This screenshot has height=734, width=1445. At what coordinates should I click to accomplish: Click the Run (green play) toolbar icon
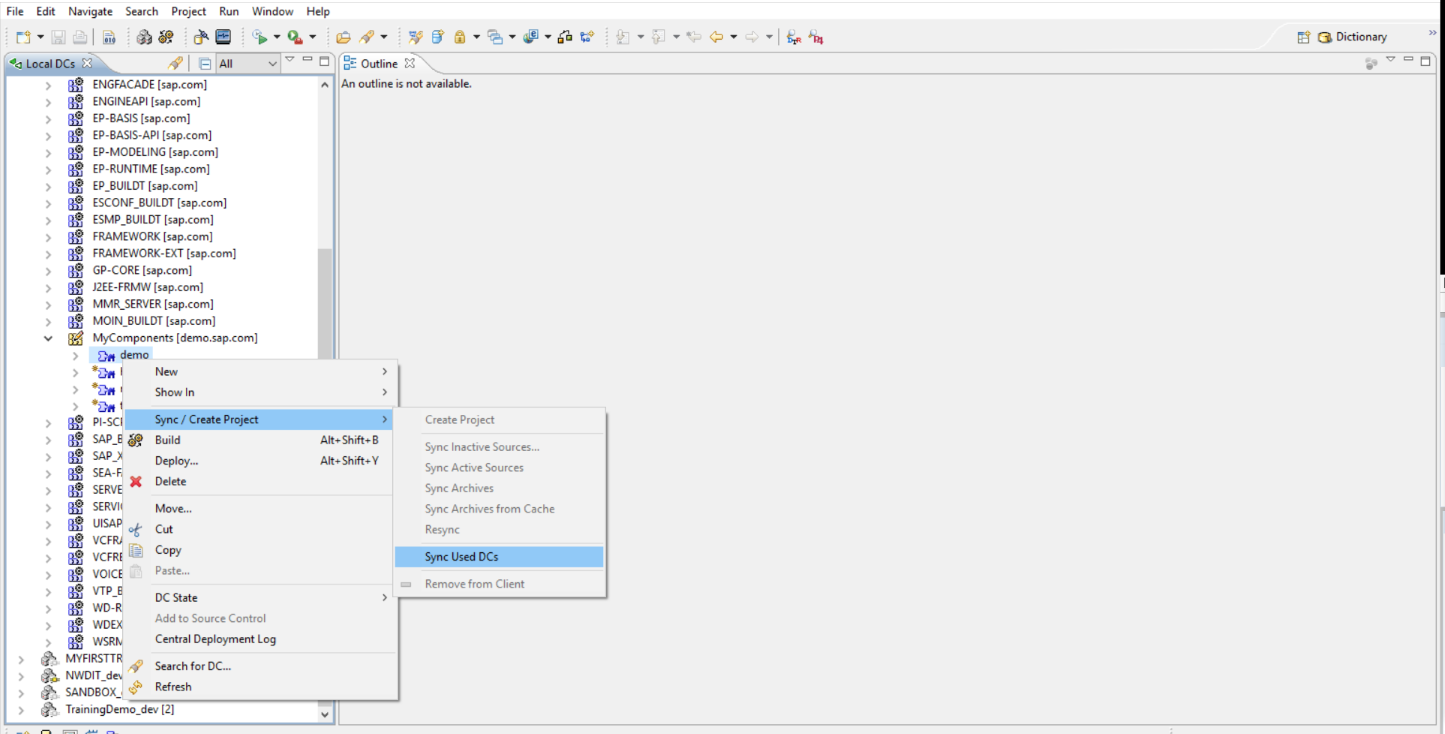coord(260,37)
